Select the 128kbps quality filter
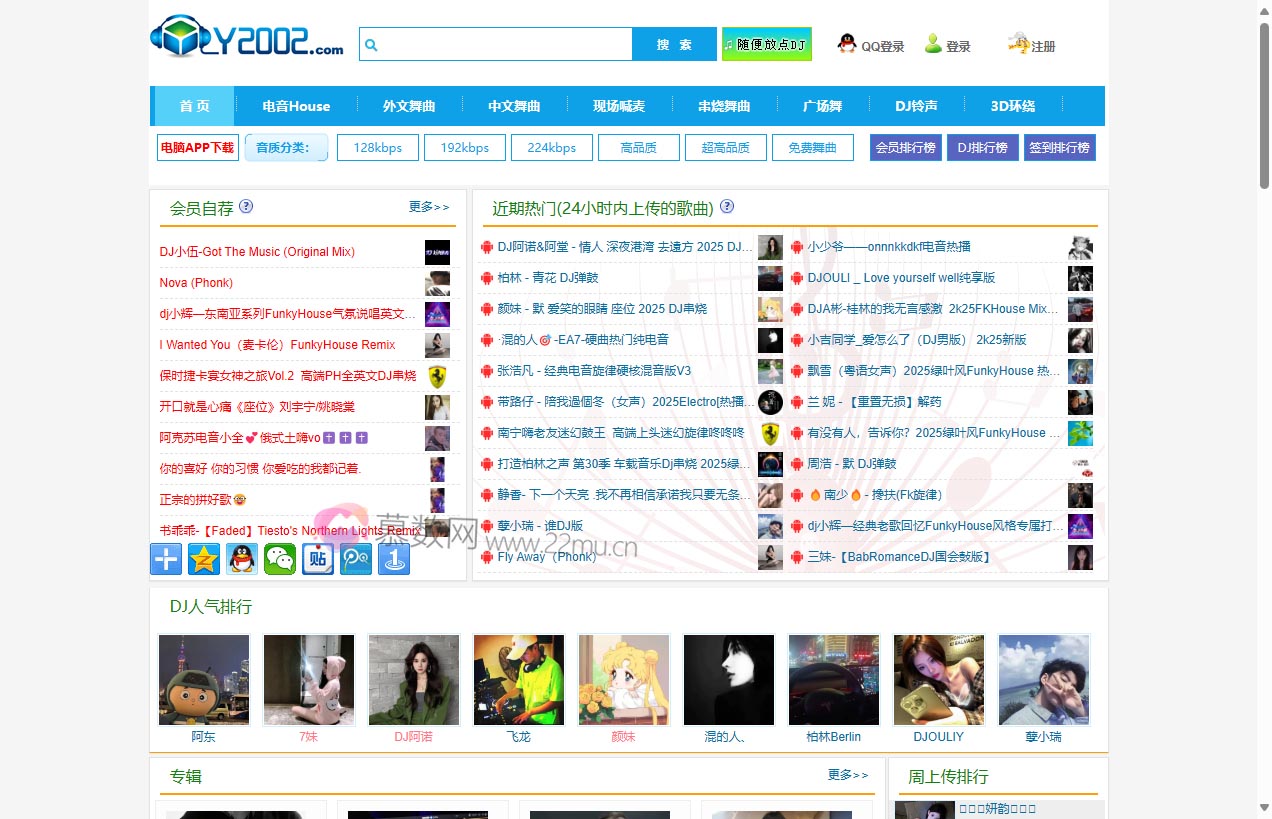The height and width of the screenshot is (819, 1272). pos(377,148)
